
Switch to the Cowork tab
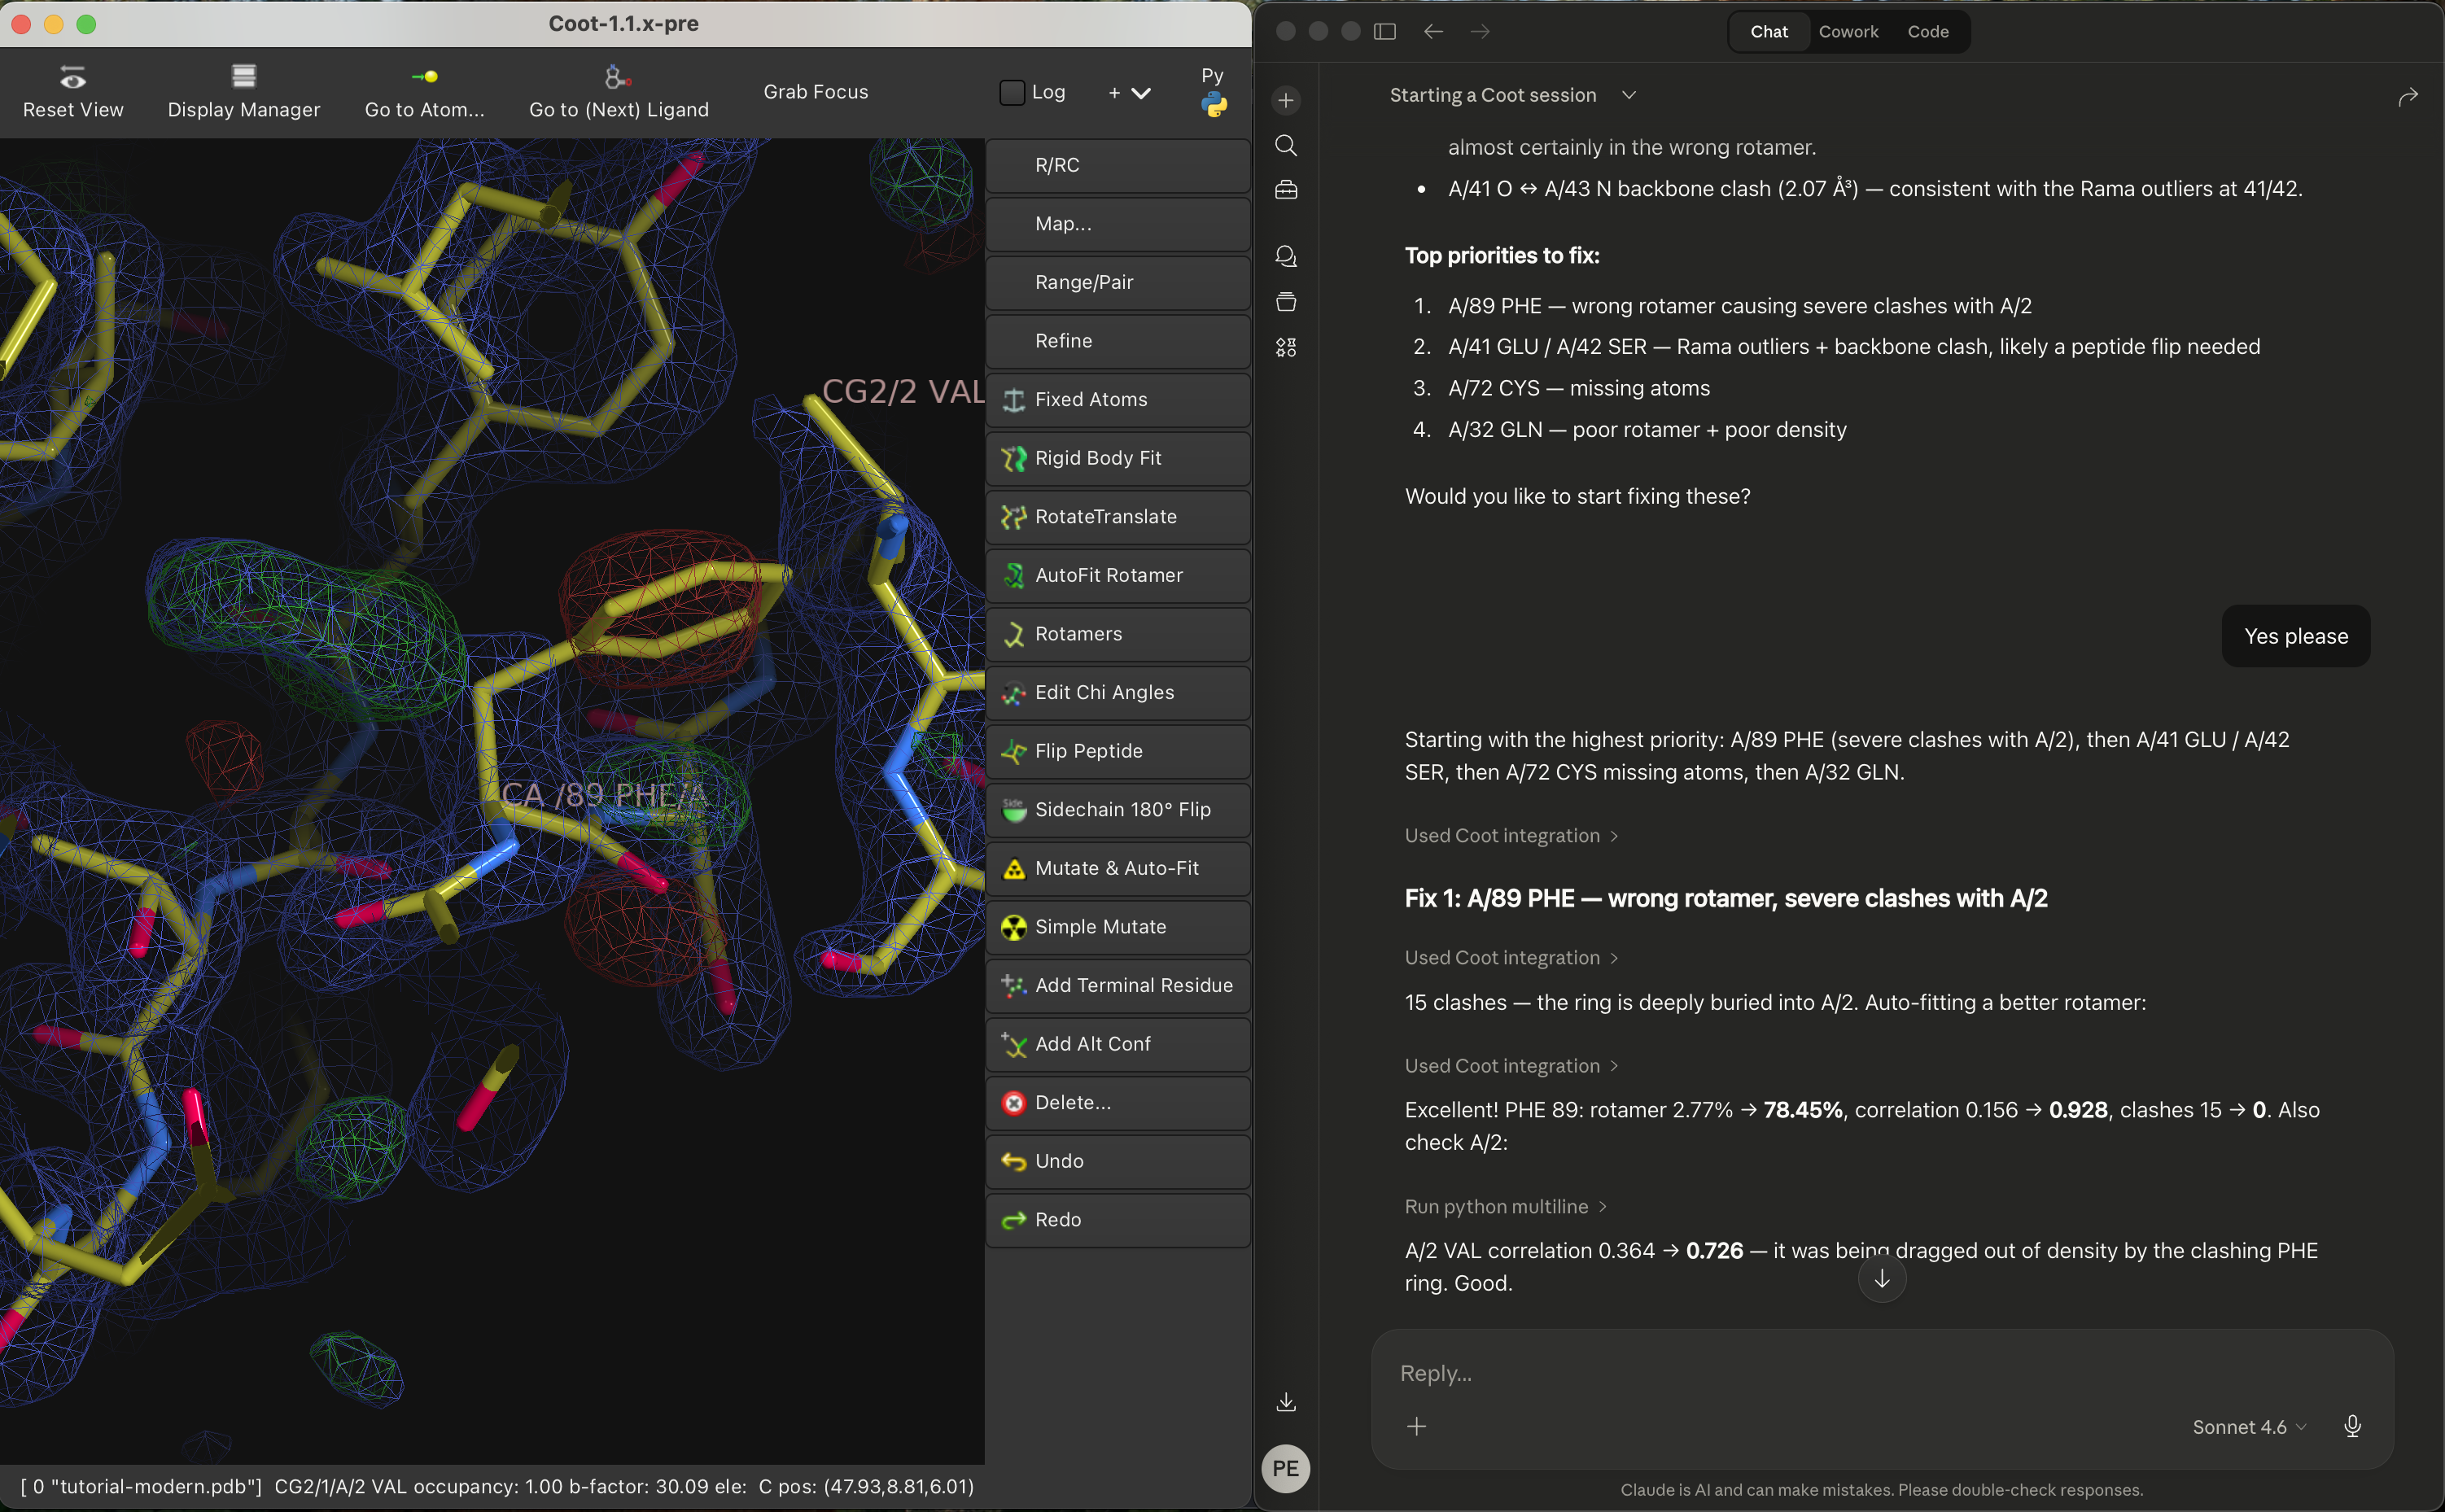[x=1848, y=32]
